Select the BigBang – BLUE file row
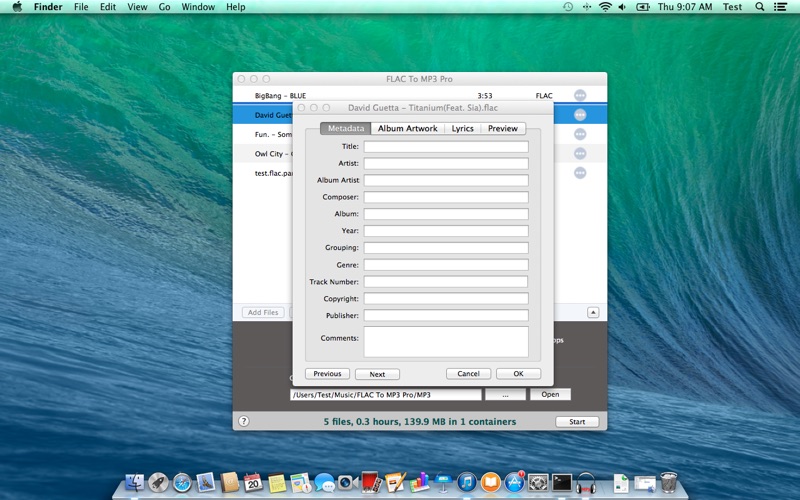800x500 pixels. click(419, 95)
